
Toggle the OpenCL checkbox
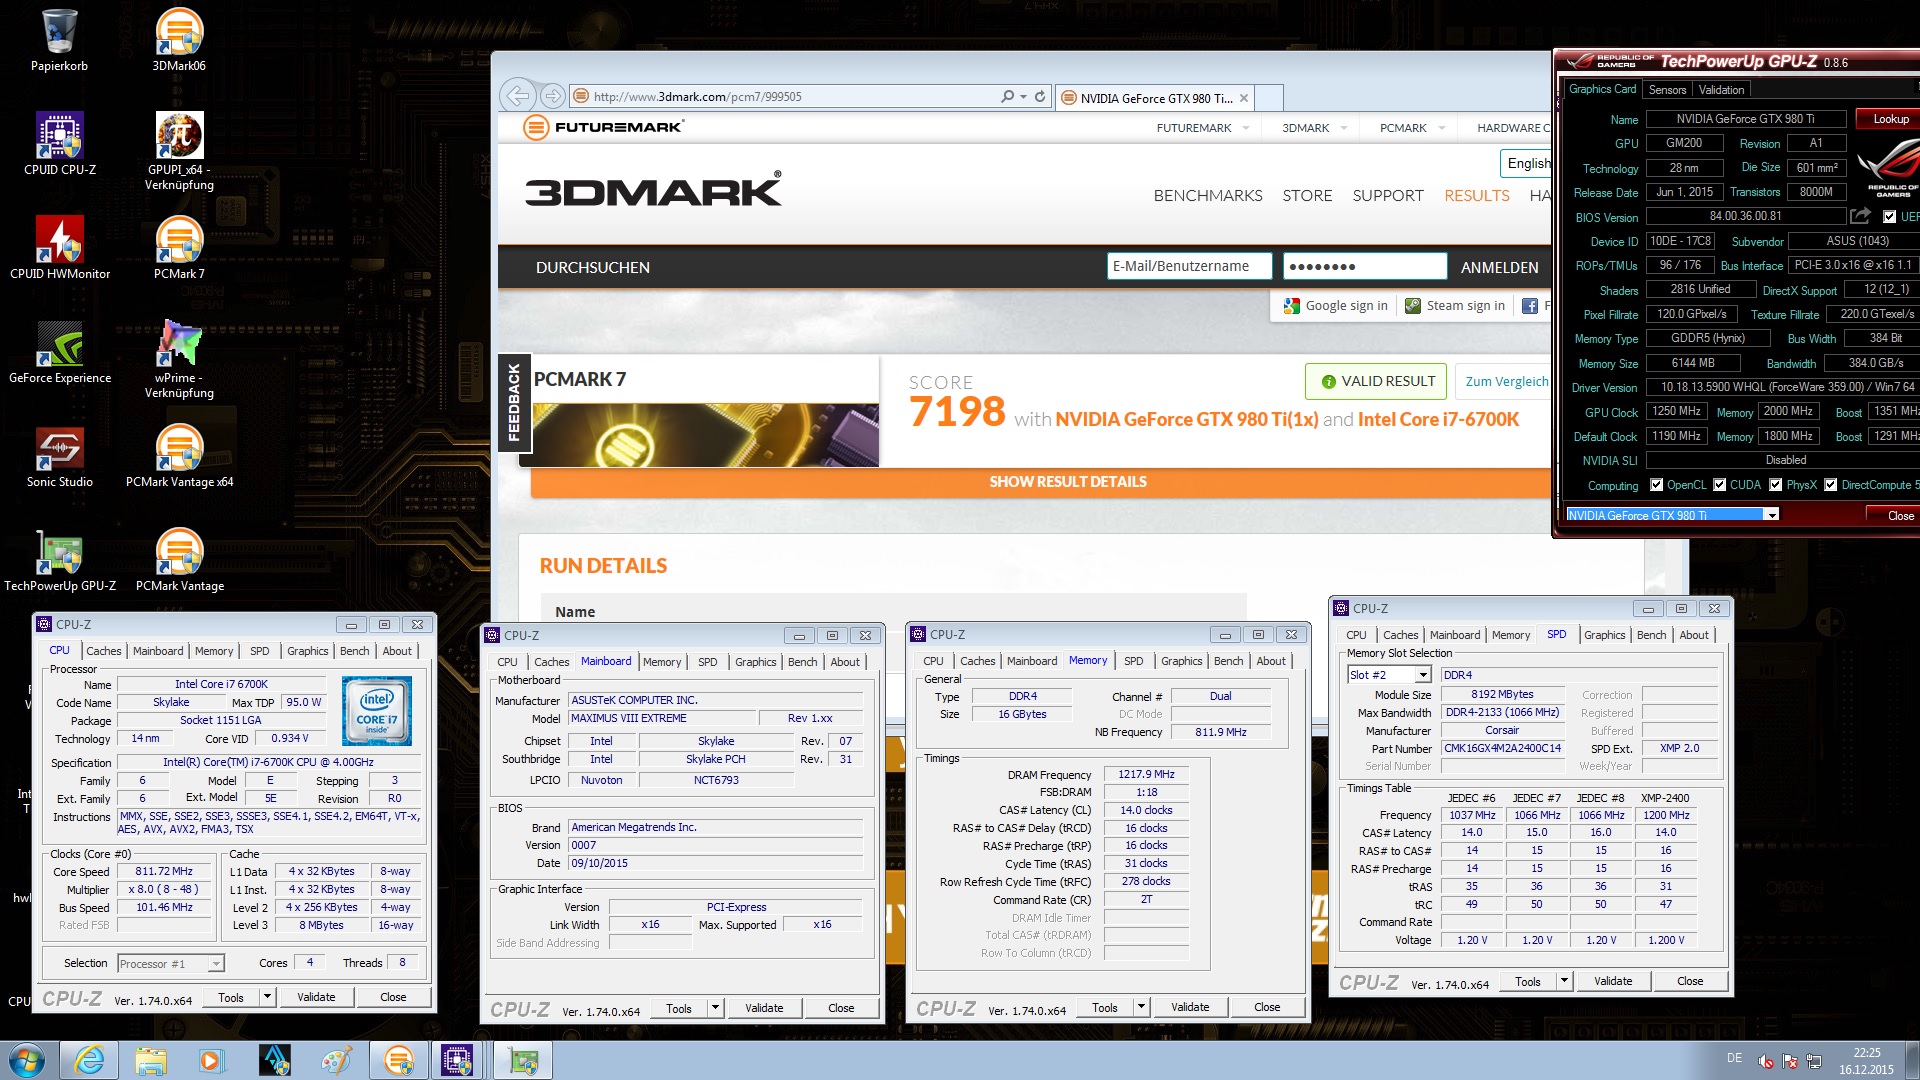point(1656,485)
